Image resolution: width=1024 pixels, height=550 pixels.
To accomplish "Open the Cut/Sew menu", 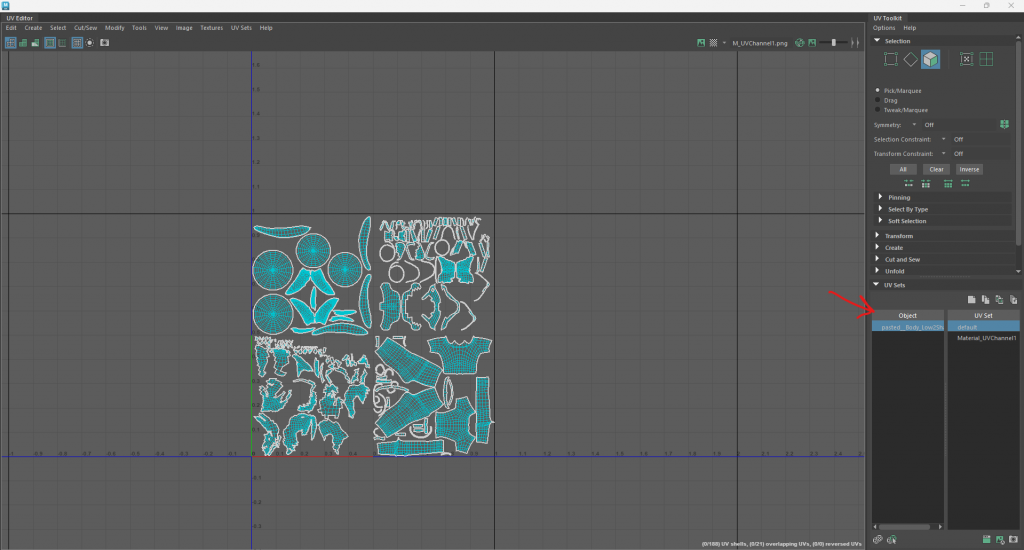I will tap(86, 28).
